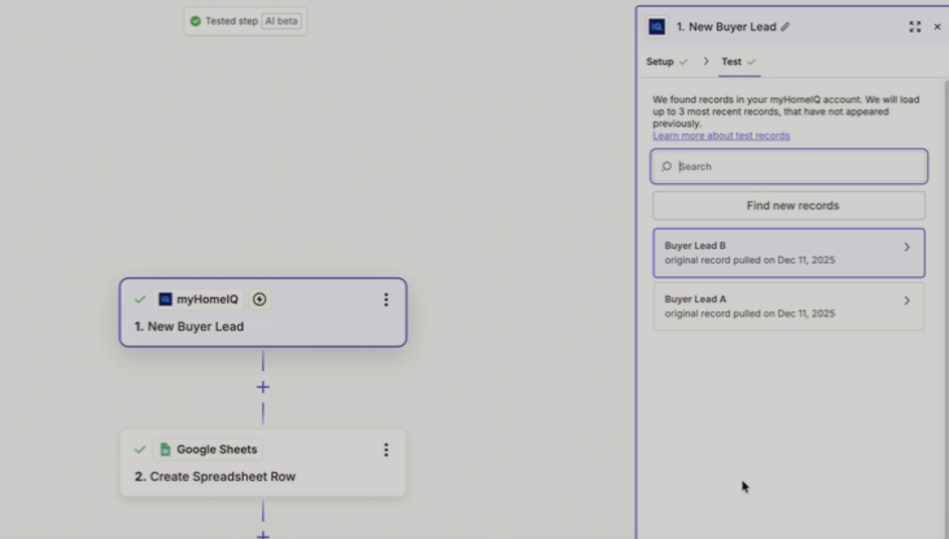Select the Test tab
The image size is (949, 539).
732,62
